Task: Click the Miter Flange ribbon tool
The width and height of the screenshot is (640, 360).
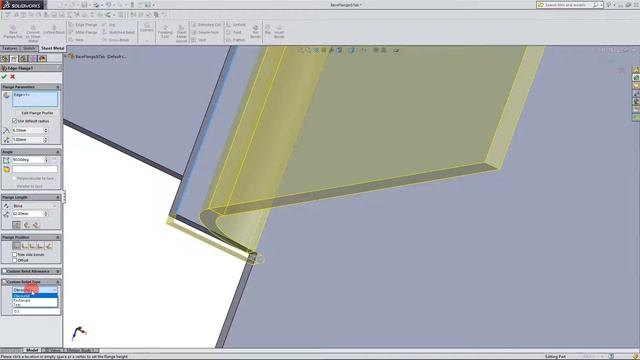Action: click(x=83, y=32)
